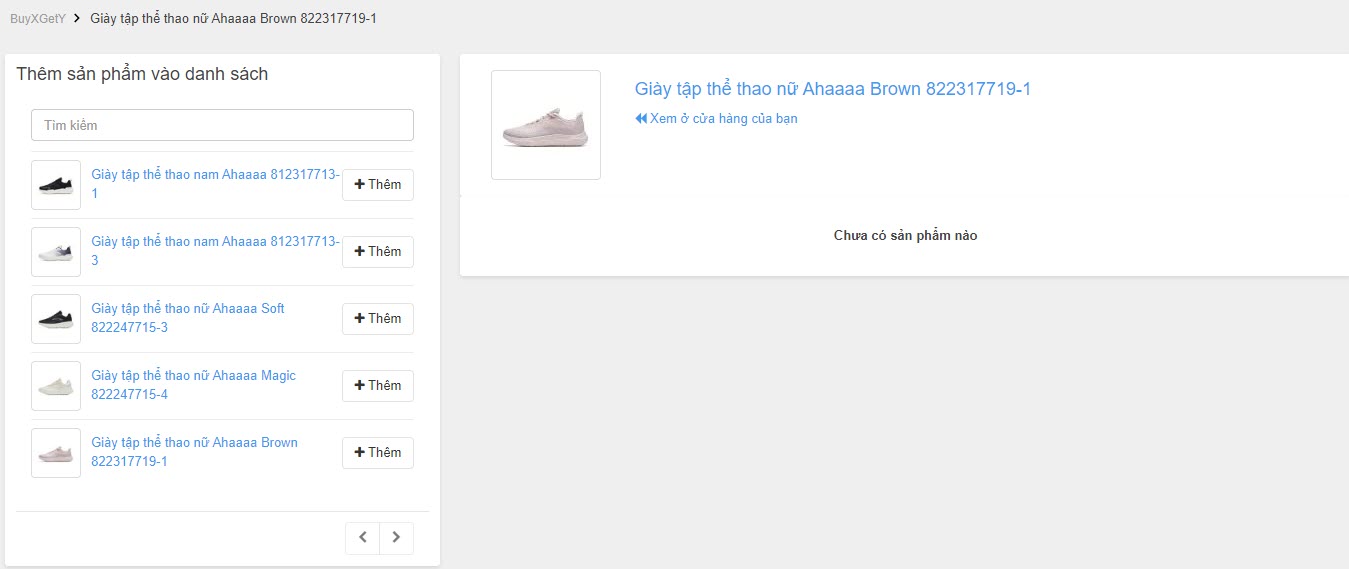Add the Ahaaaa Brown 822317719-1 product
1349x569 pixels.
click(377, 453)
